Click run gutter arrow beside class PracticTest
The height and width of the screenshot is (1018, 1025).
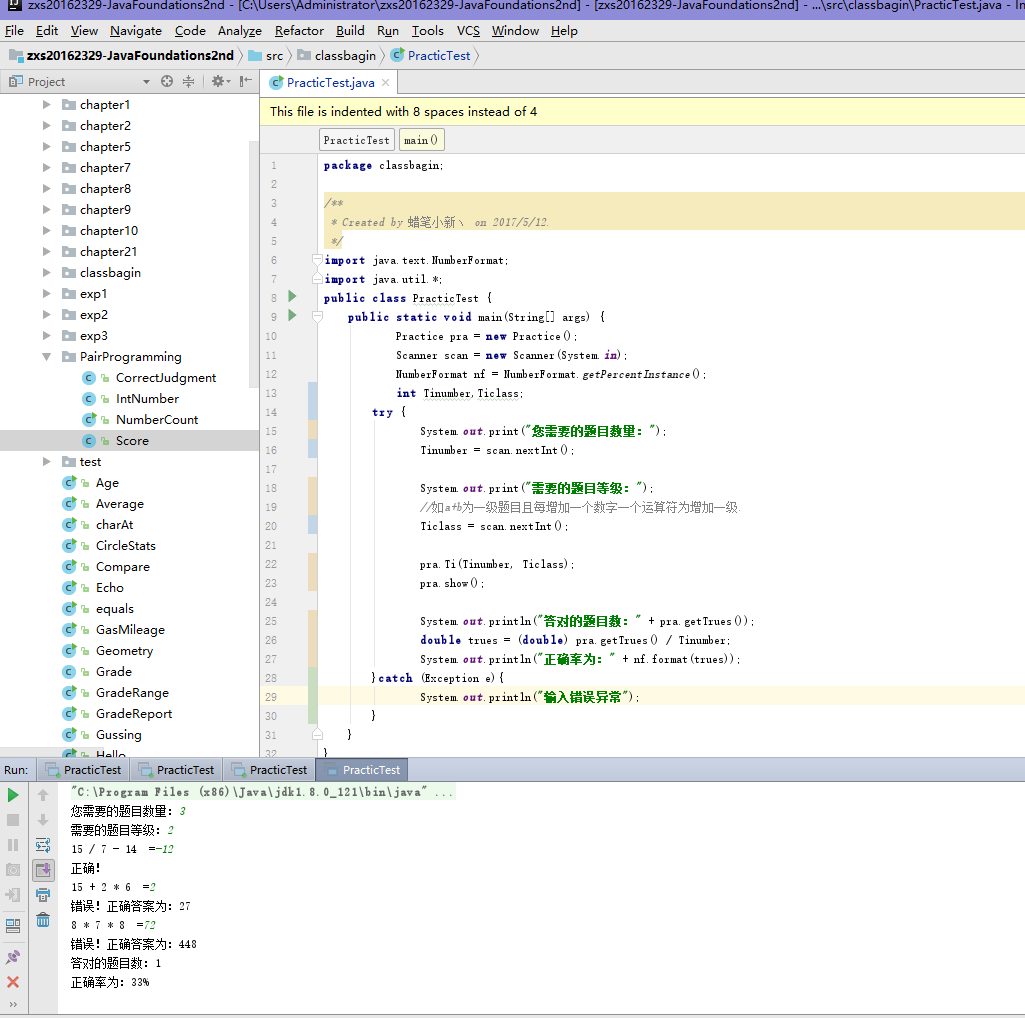(292, 297)
